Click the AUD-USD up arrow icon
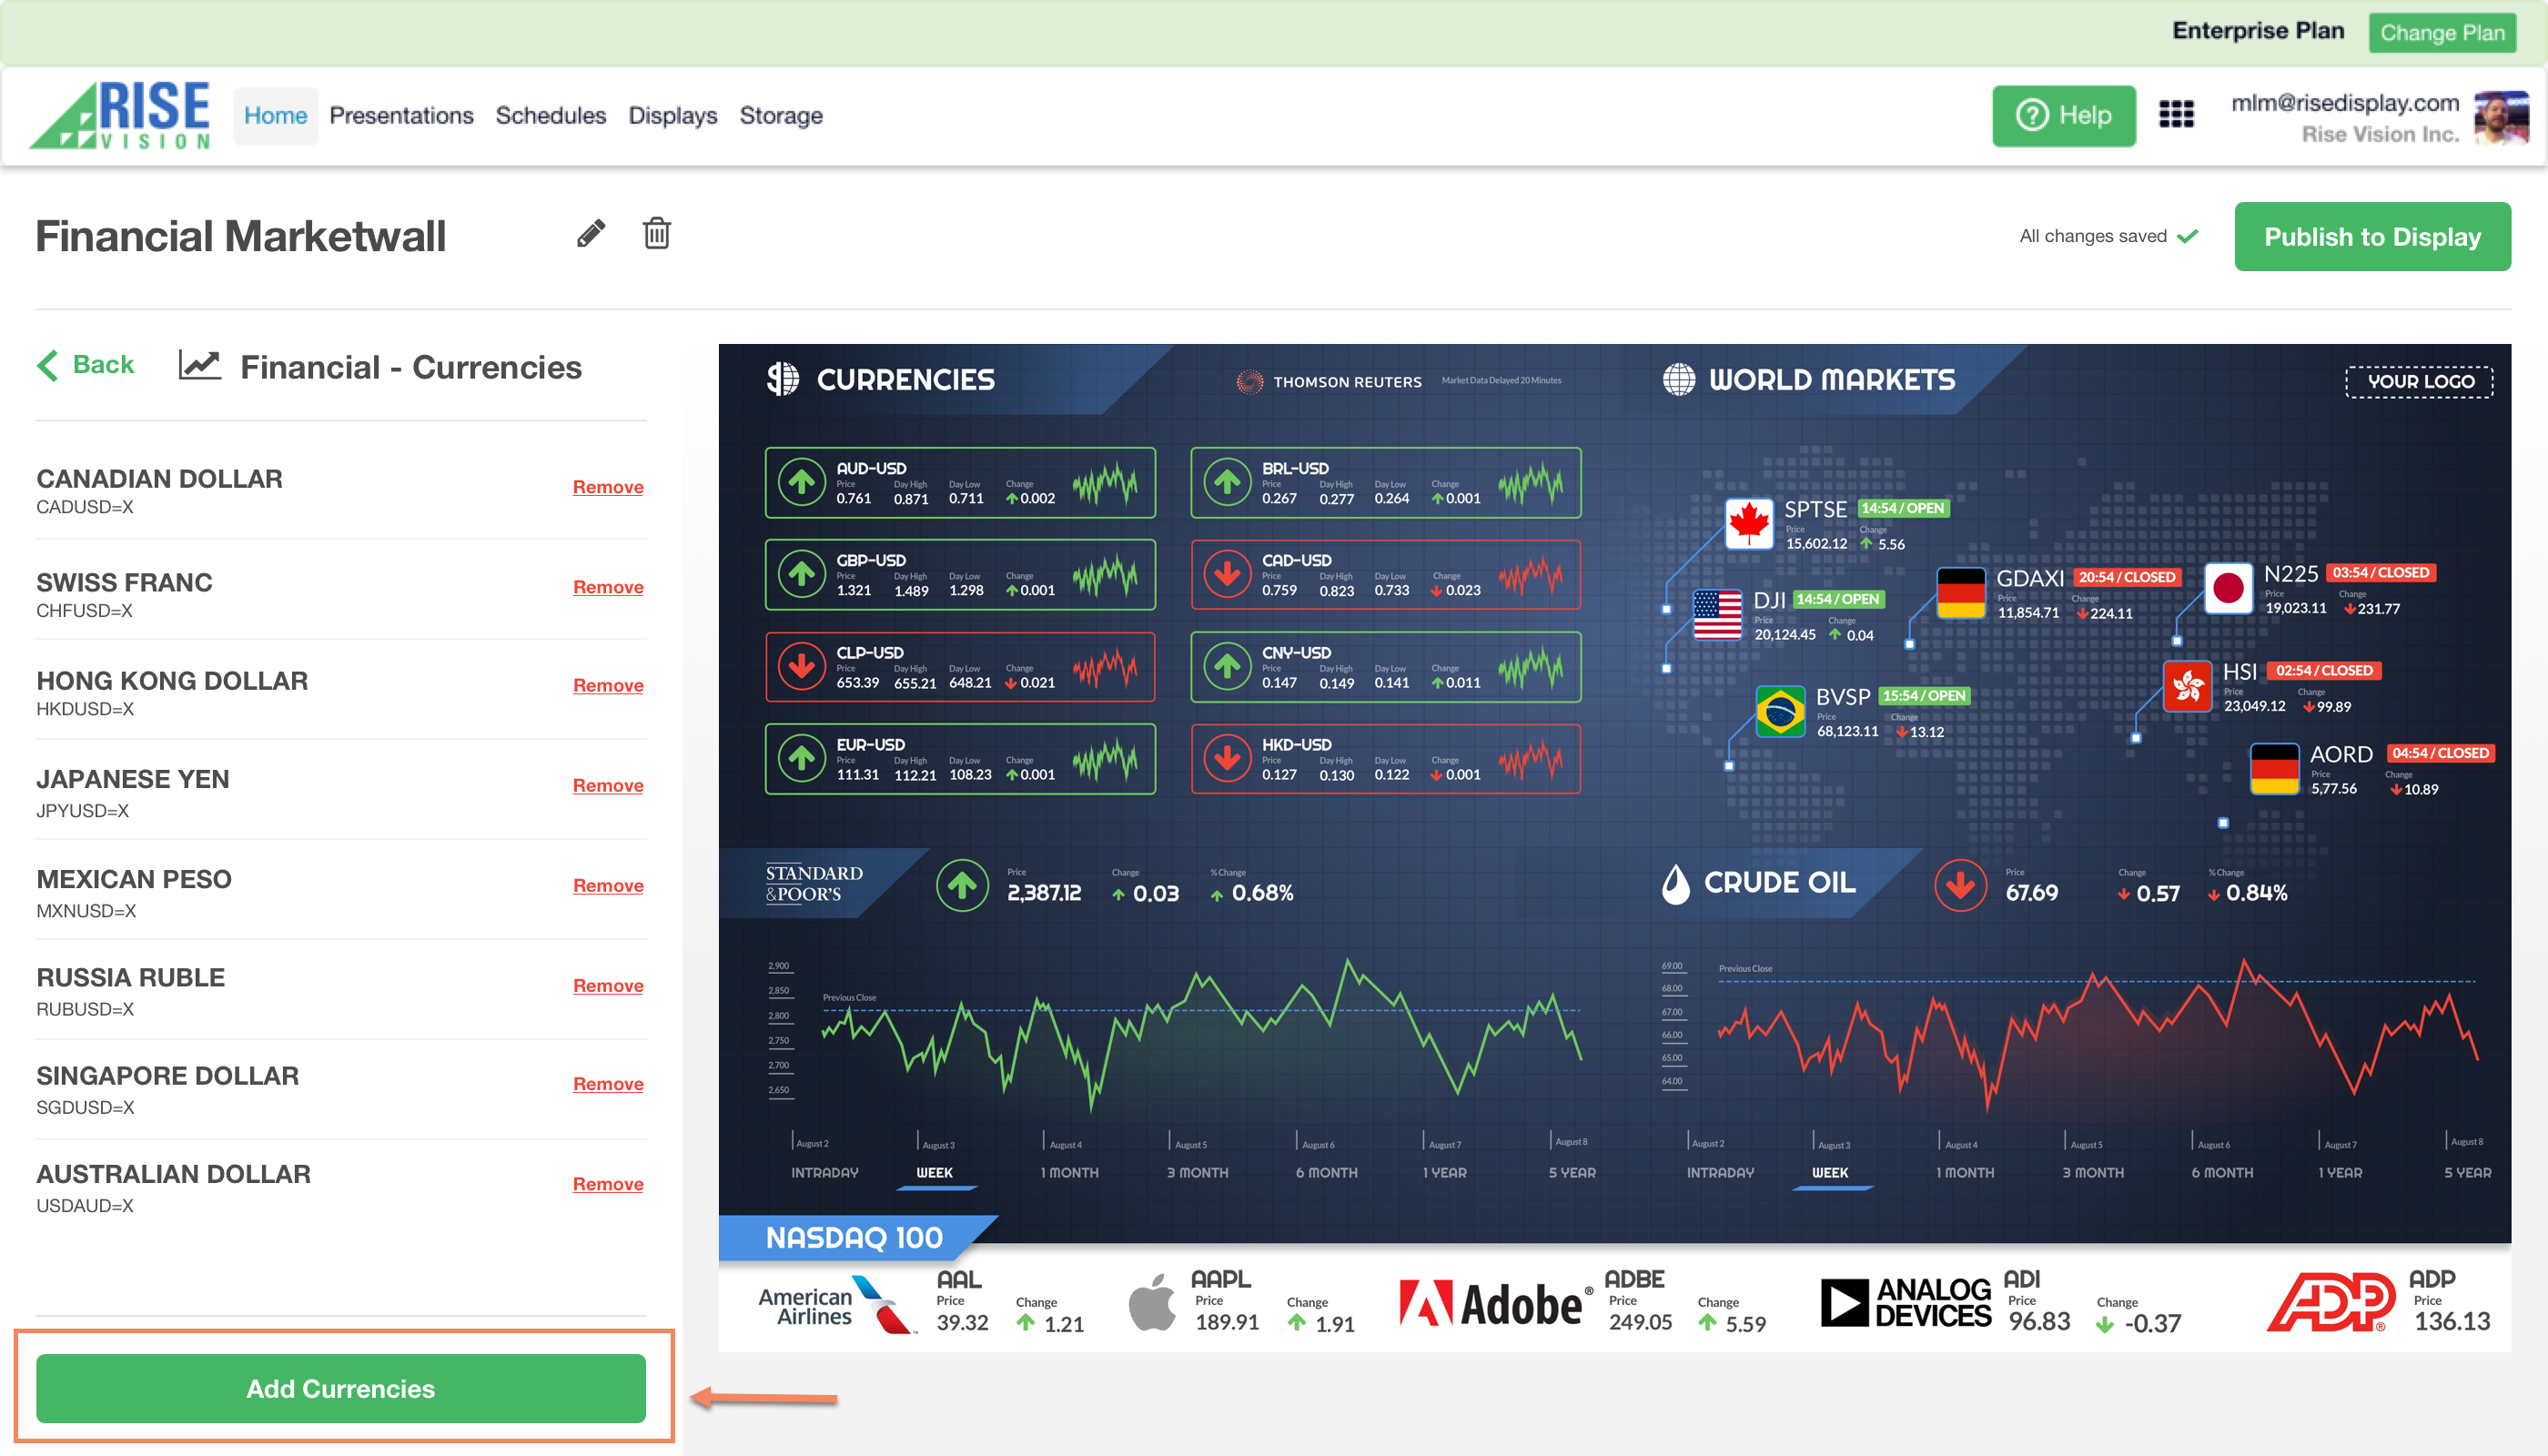2548x1456 pixels. tap(801, 483)
